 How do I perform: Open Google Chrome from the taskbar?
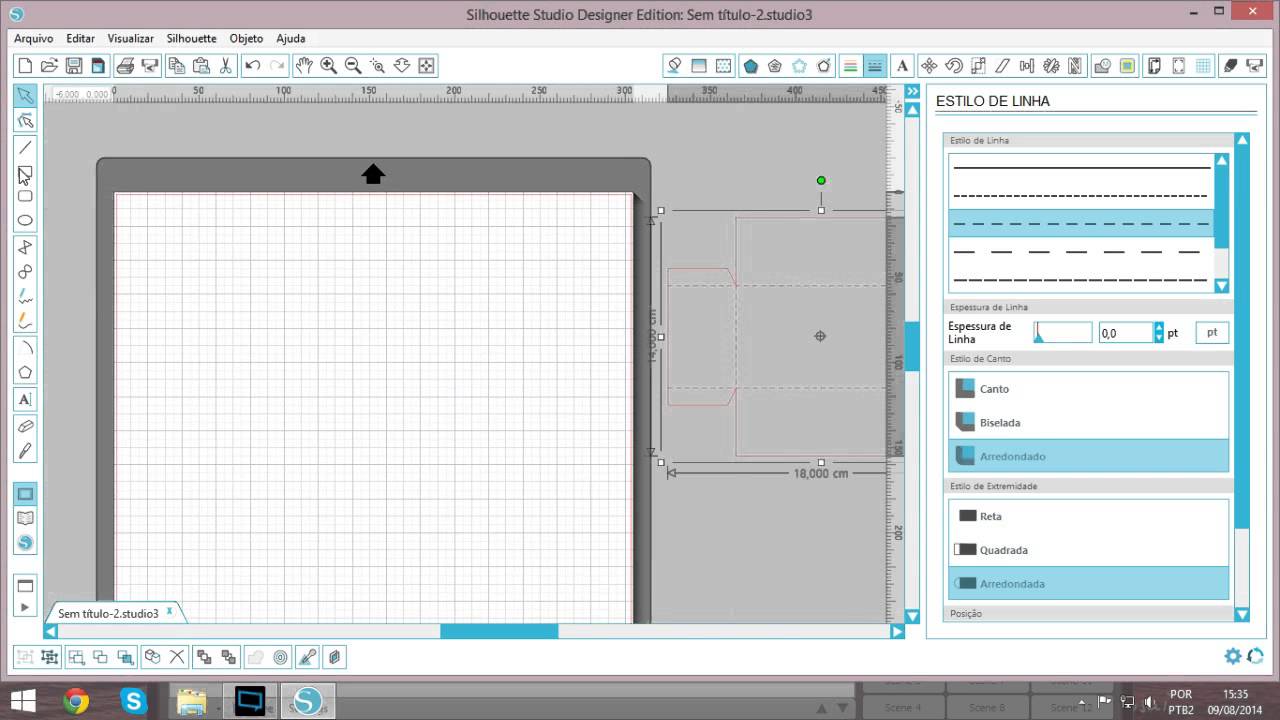pyautogui.click(x=76, y=700)
